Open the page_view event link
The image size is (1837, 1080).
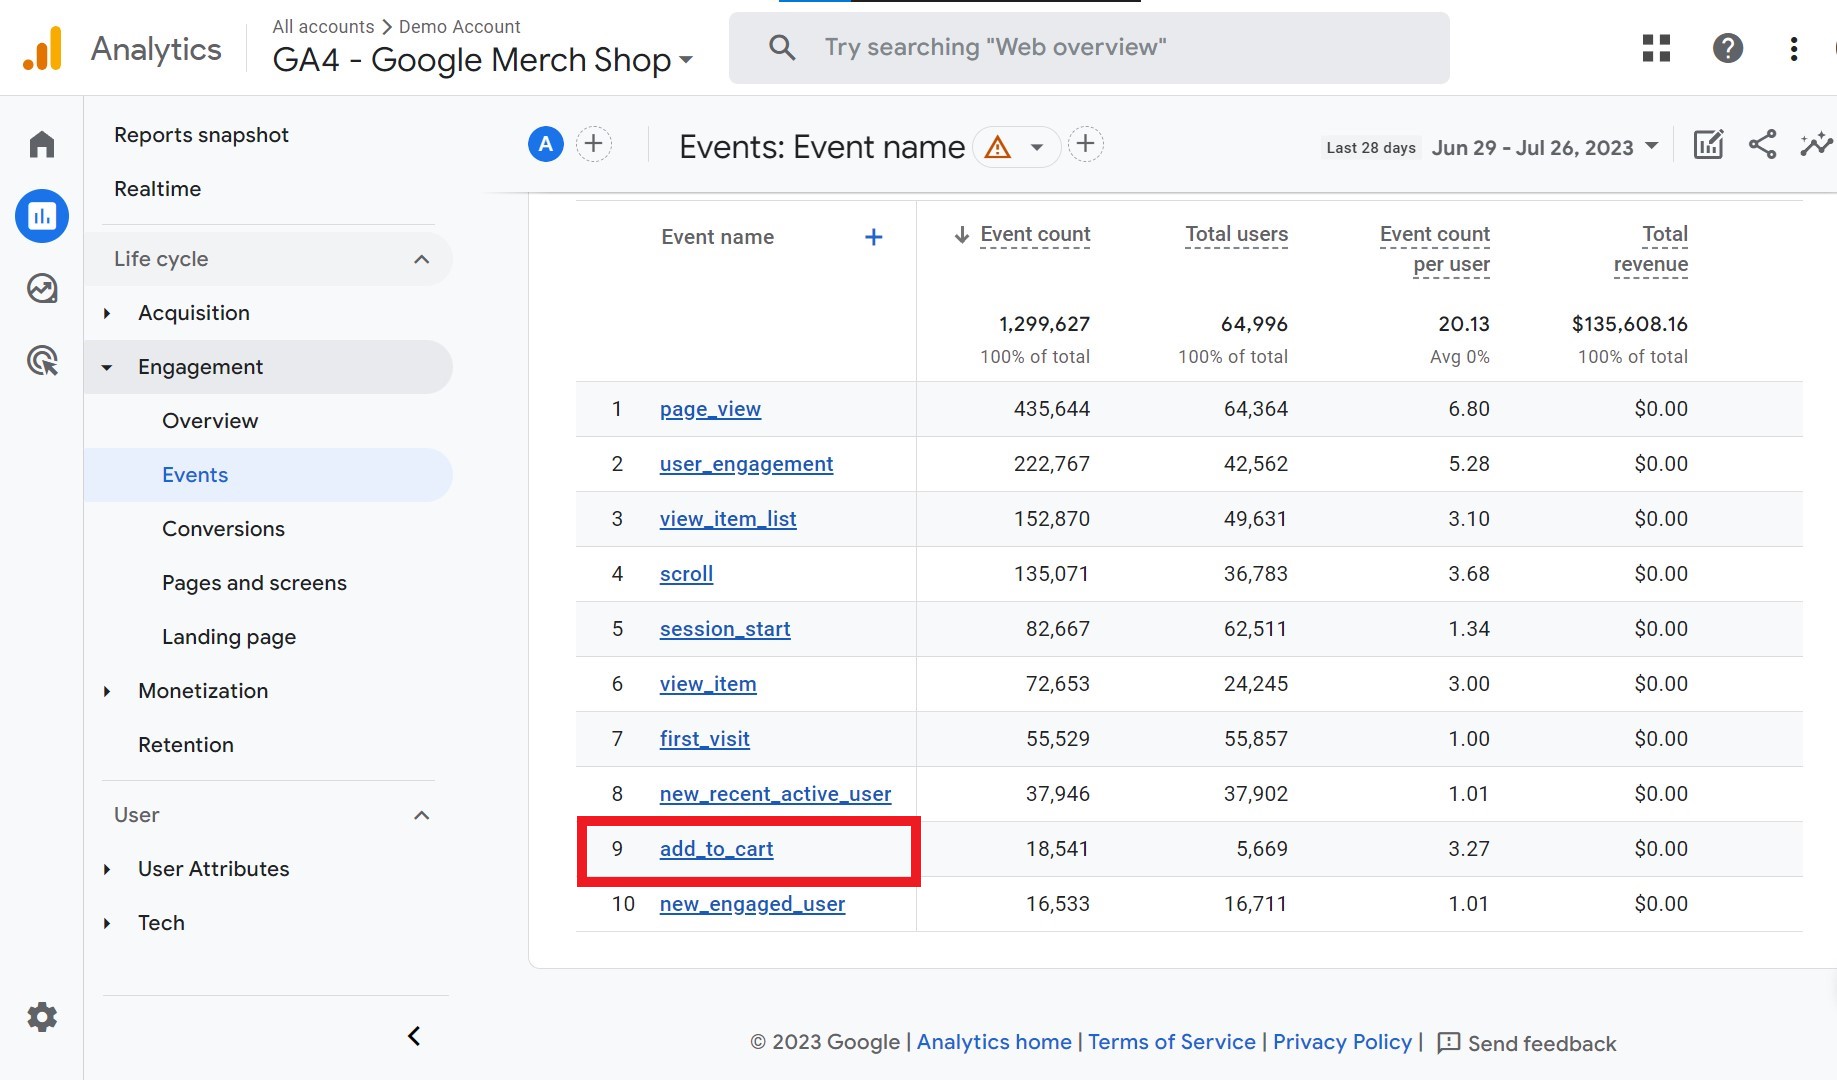(710, 409)
